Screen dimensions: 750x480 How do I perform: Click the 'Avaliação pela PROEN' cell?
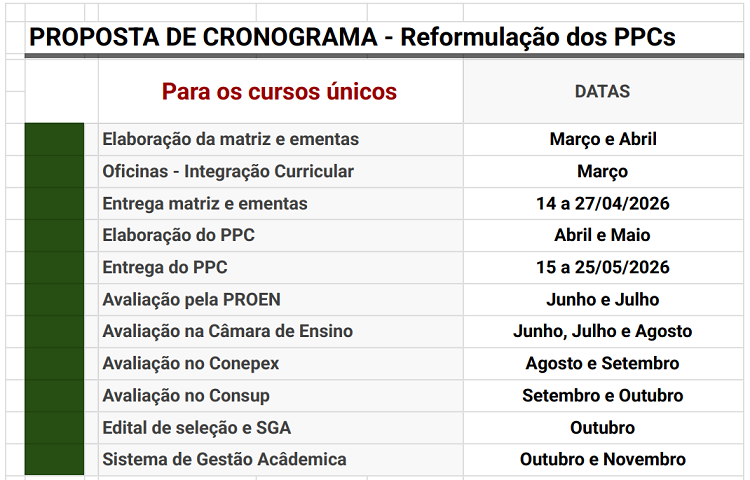[191, 300]
